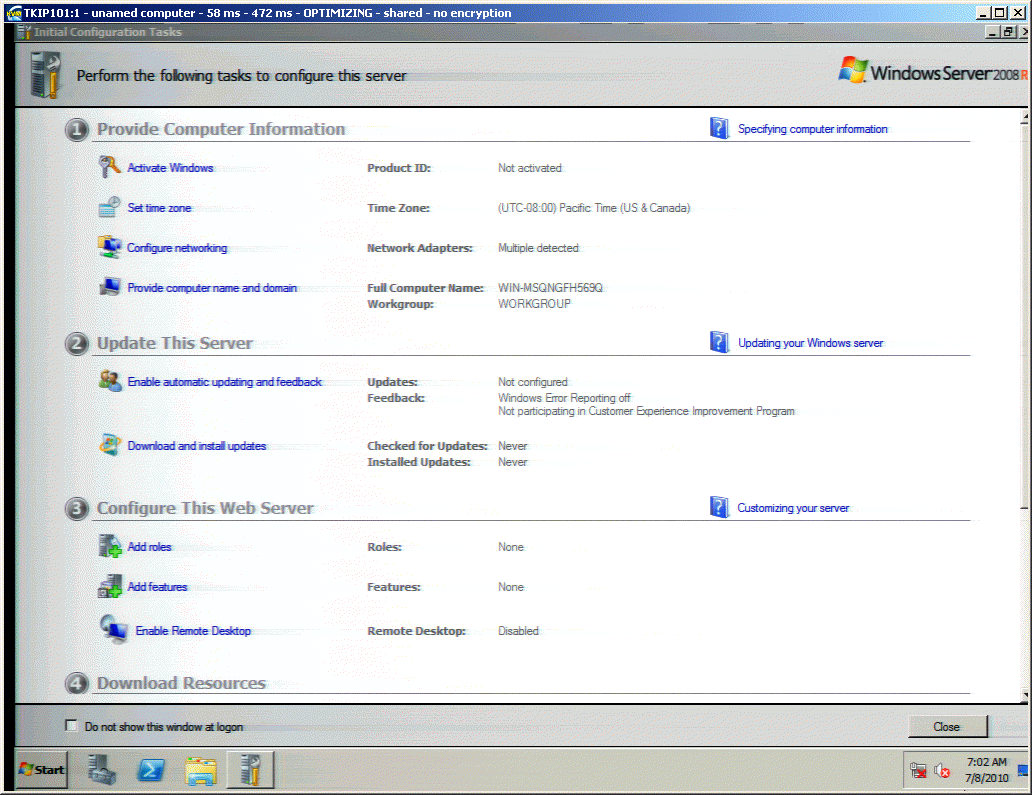
Task: Click the Download Resources section heading
Action: (x=182, y=683)
